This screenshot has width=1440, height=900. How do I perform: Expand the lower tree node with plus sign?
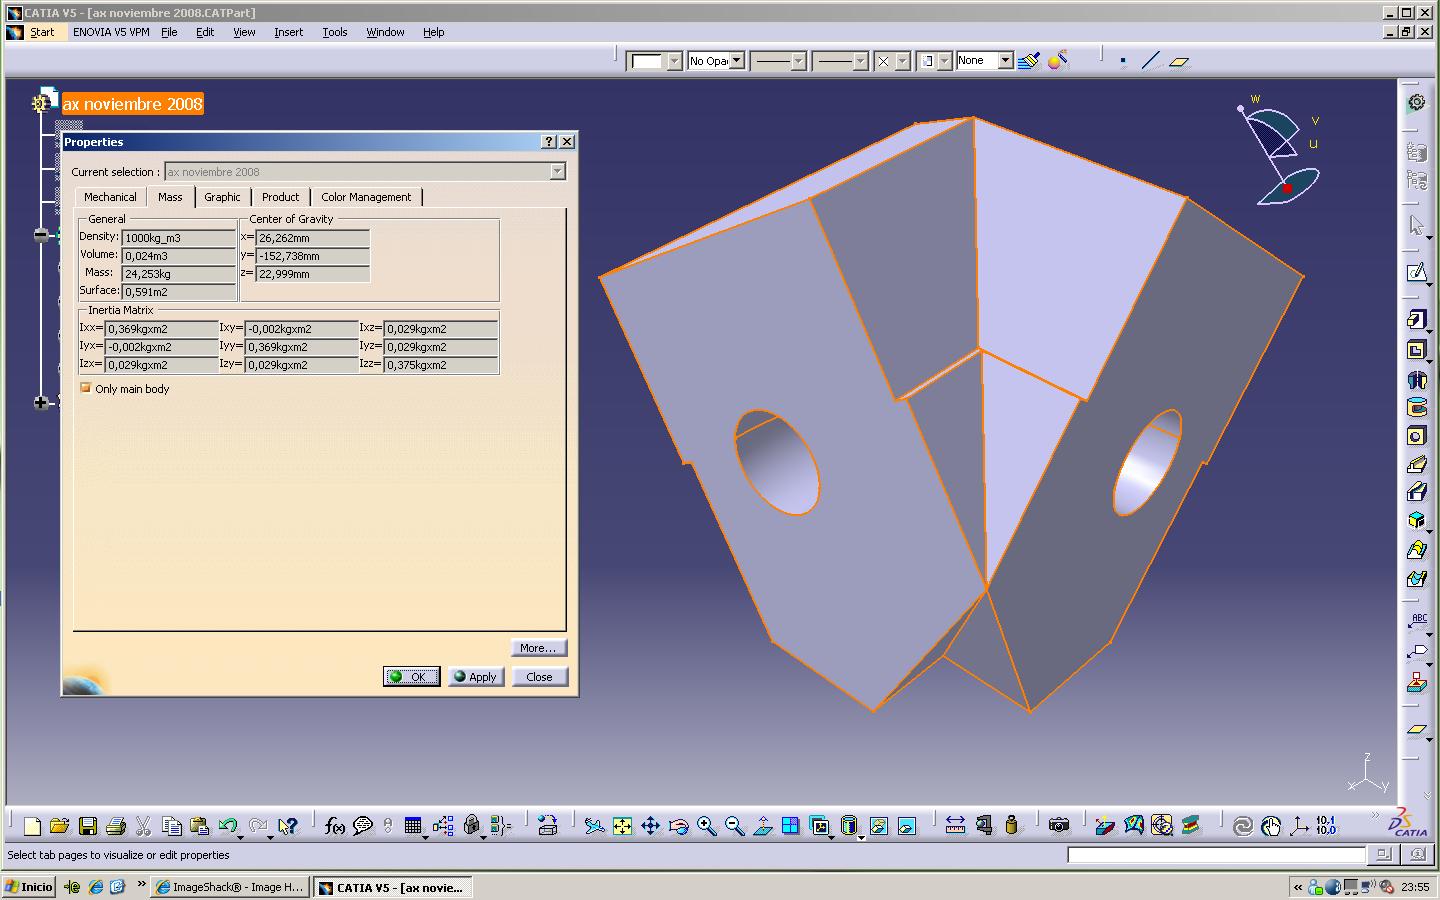pyautogui.click(x=41, y=402)
